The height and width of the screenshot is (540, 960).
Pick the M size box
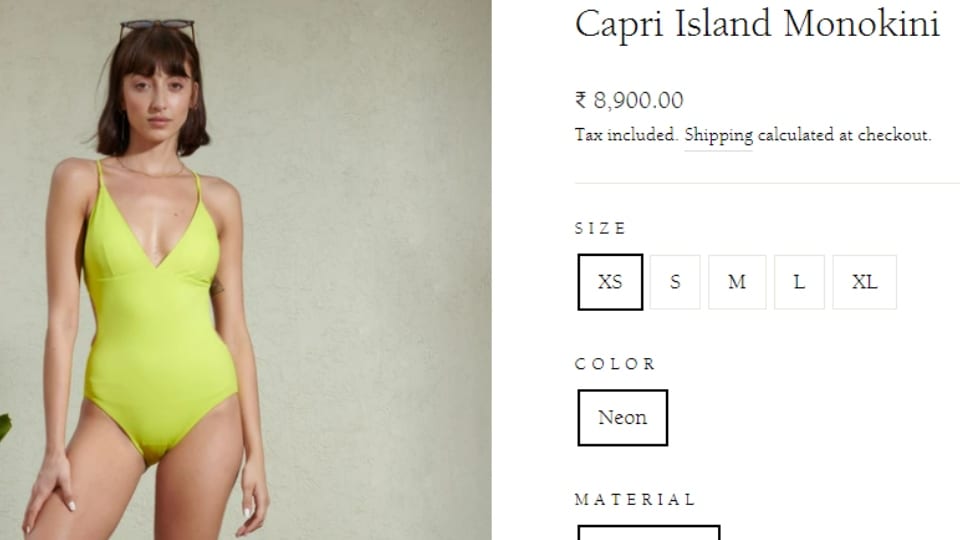(x=737, y=282)
